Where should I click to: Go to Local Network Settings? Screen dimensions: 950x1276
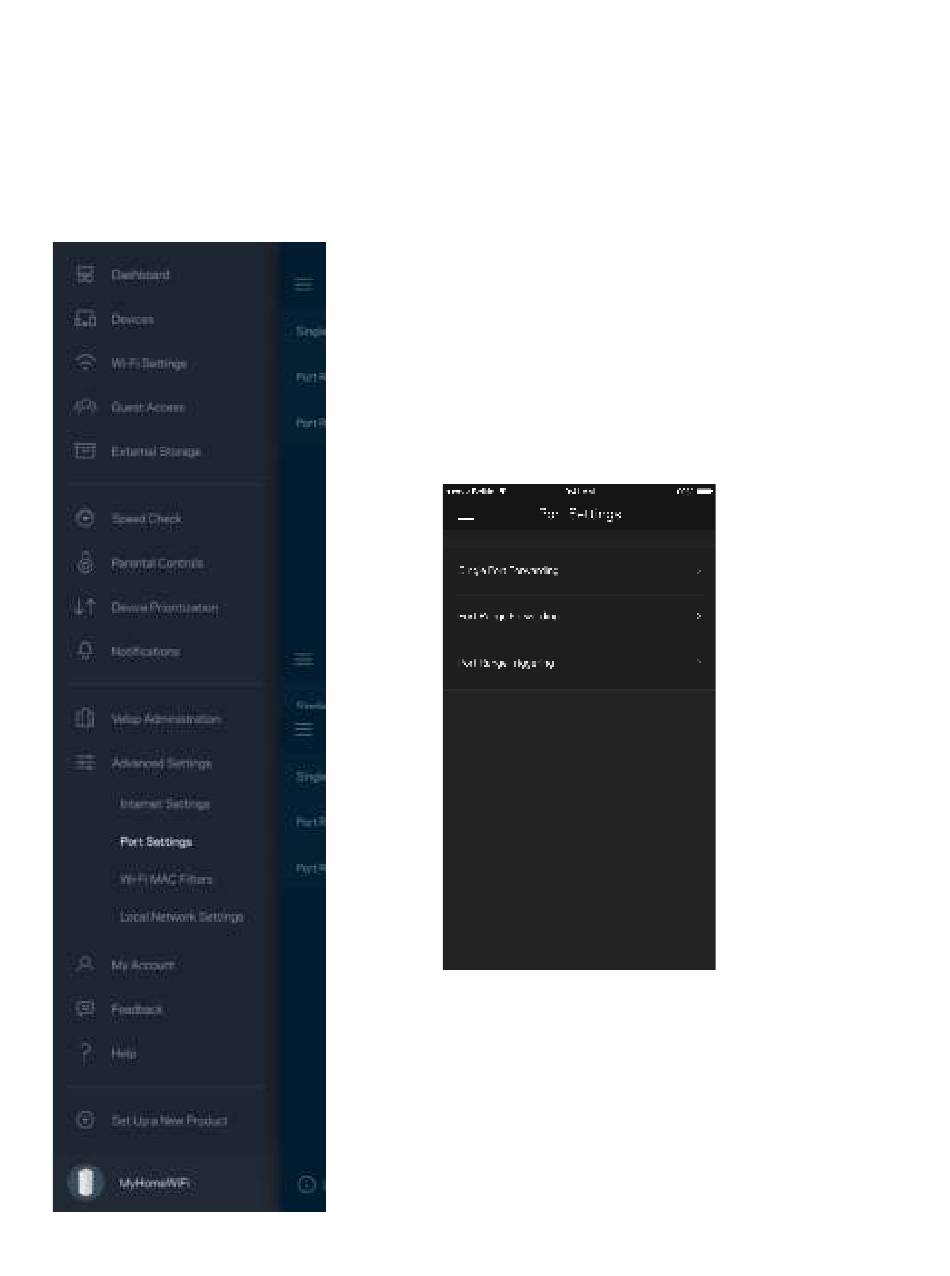[182, 917]
